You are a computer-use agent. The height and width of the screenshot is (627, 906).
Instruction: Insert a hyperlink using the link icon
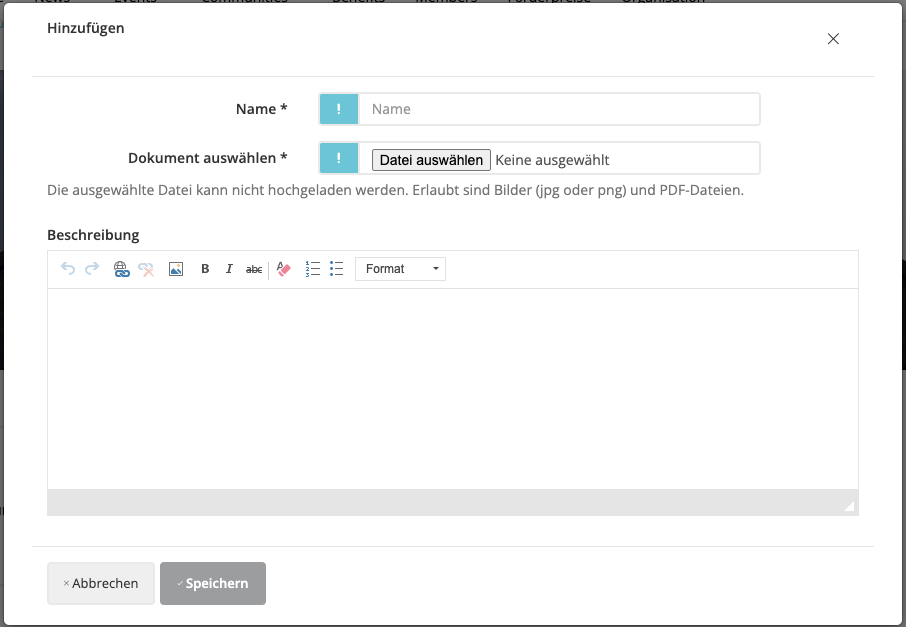(122, 269)
